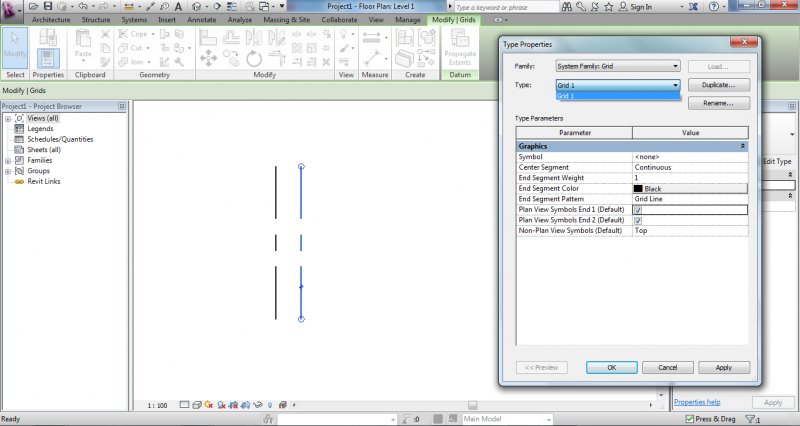Select the Text tool (A) in Quick Access
Image resolution: width=800 pixels, height=426 pixels.
[x=178, y=7]
